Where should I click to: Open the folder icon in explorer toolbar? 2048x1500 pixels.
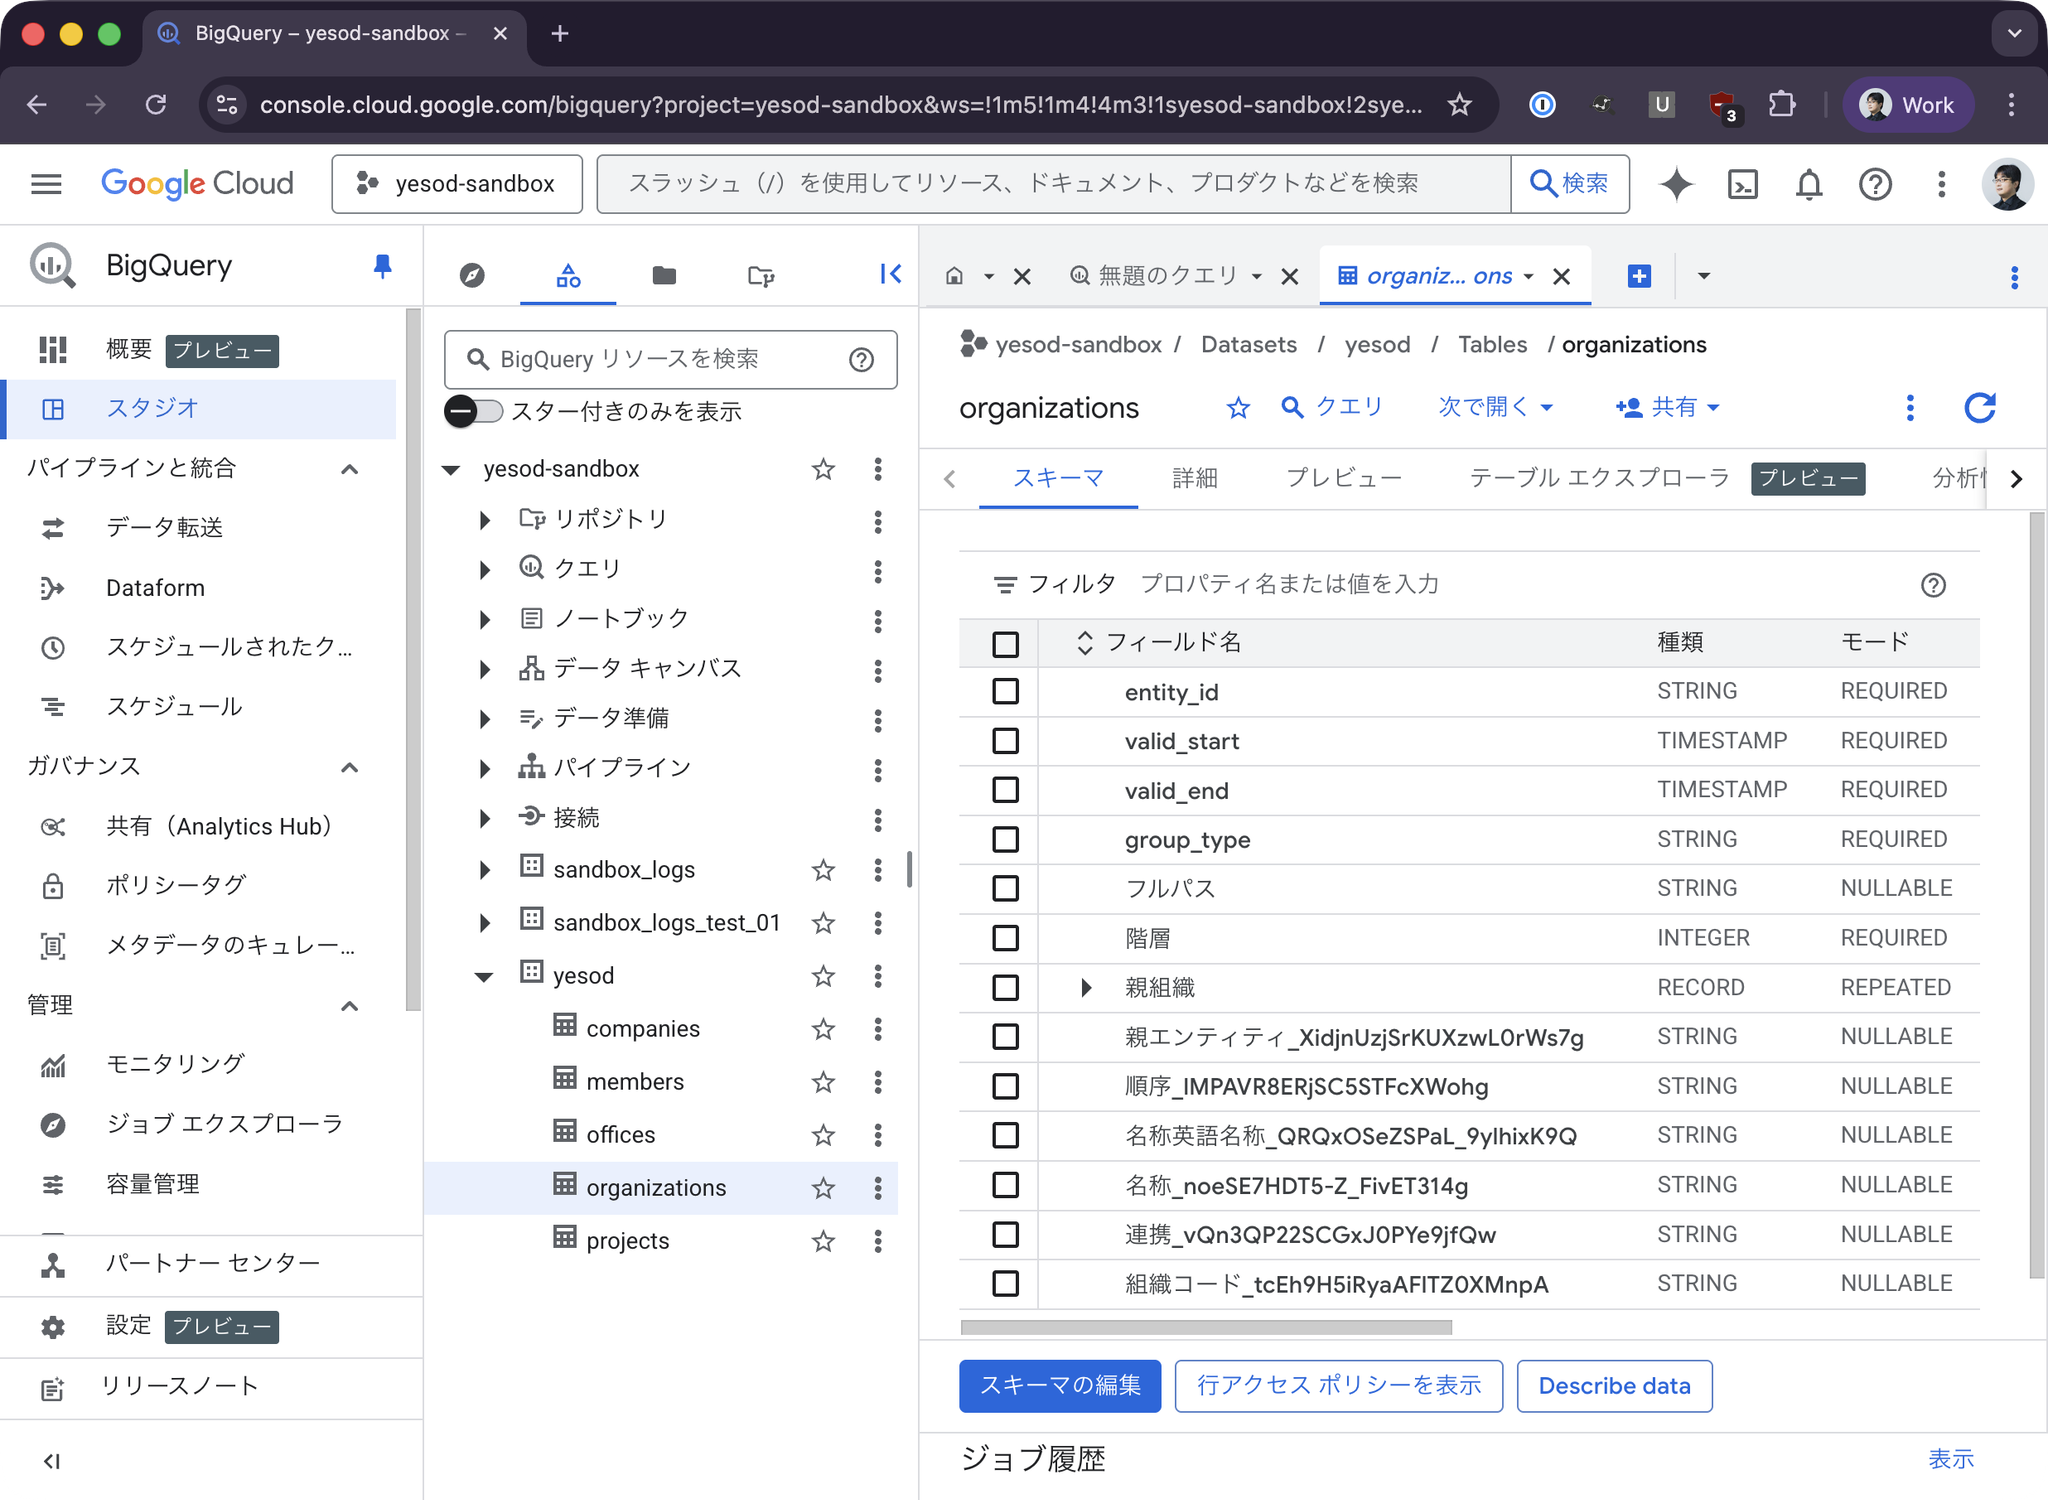[664, 275]
